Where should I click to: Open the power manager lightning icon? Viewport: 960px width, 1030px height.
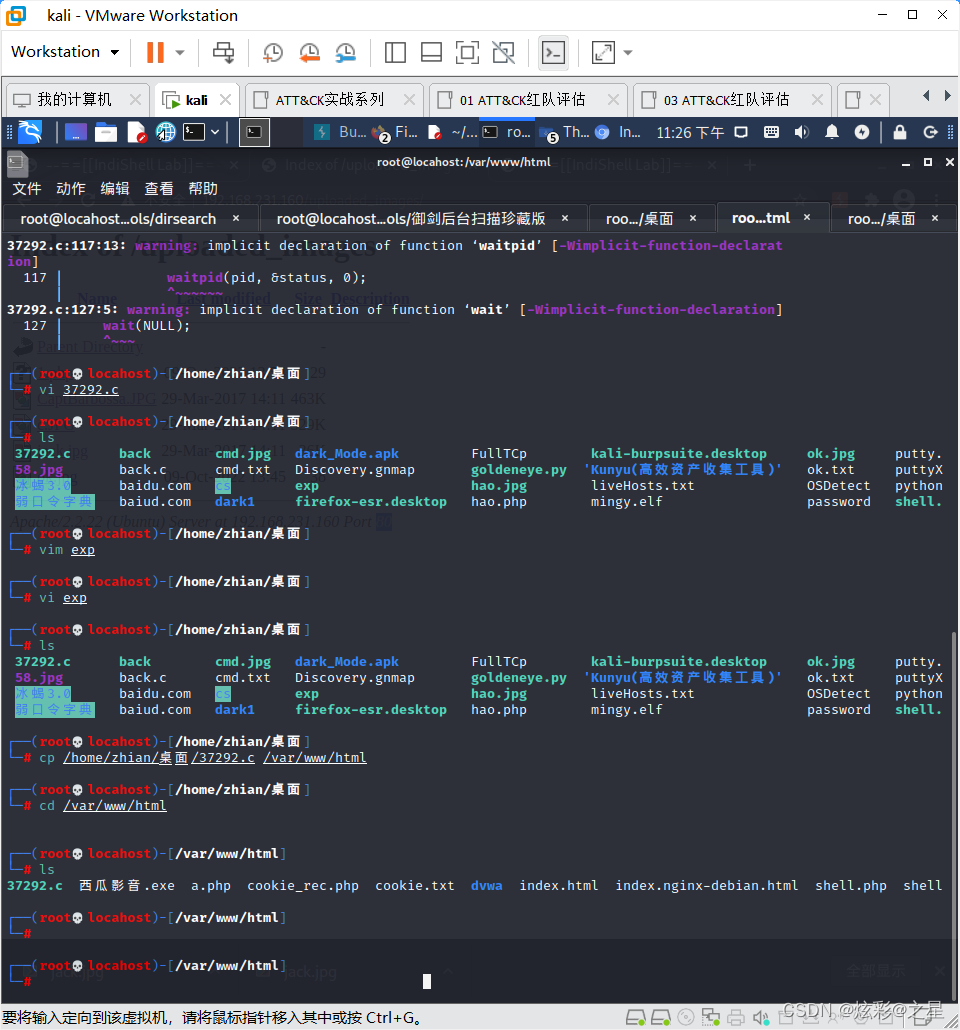pos(862,132)
